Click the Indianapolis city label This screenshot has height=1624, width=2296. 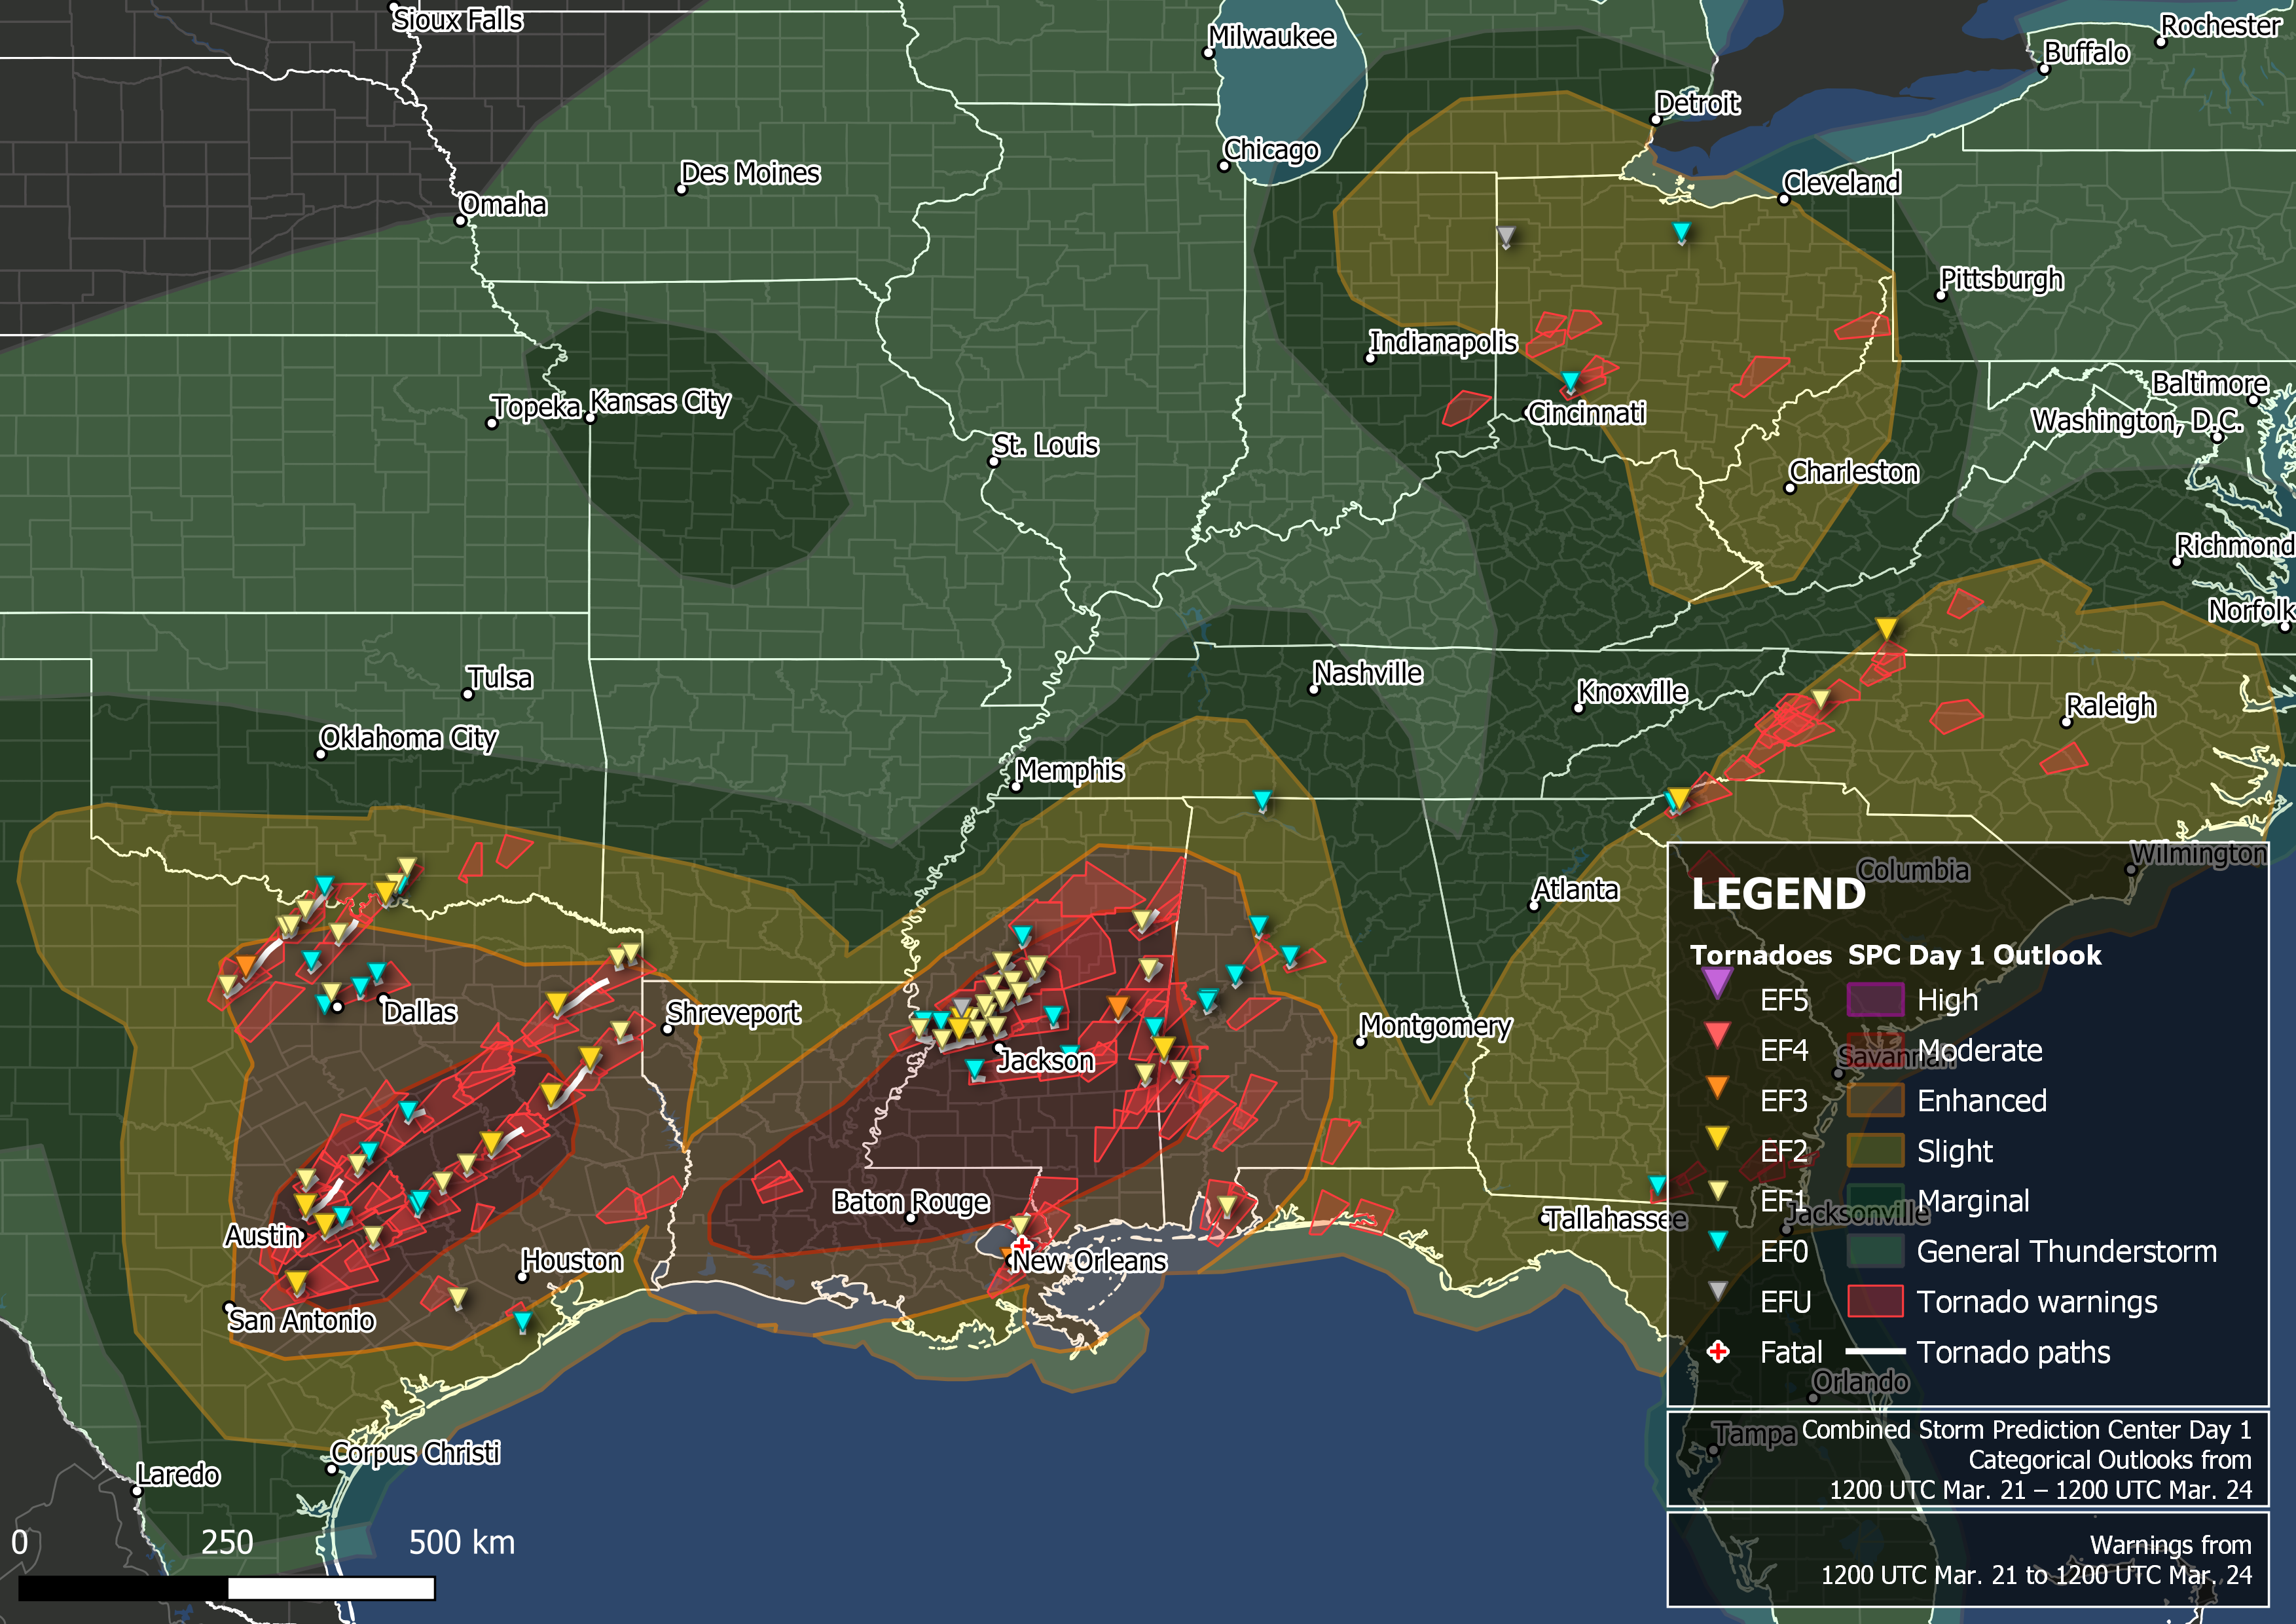coord(1443,343)
